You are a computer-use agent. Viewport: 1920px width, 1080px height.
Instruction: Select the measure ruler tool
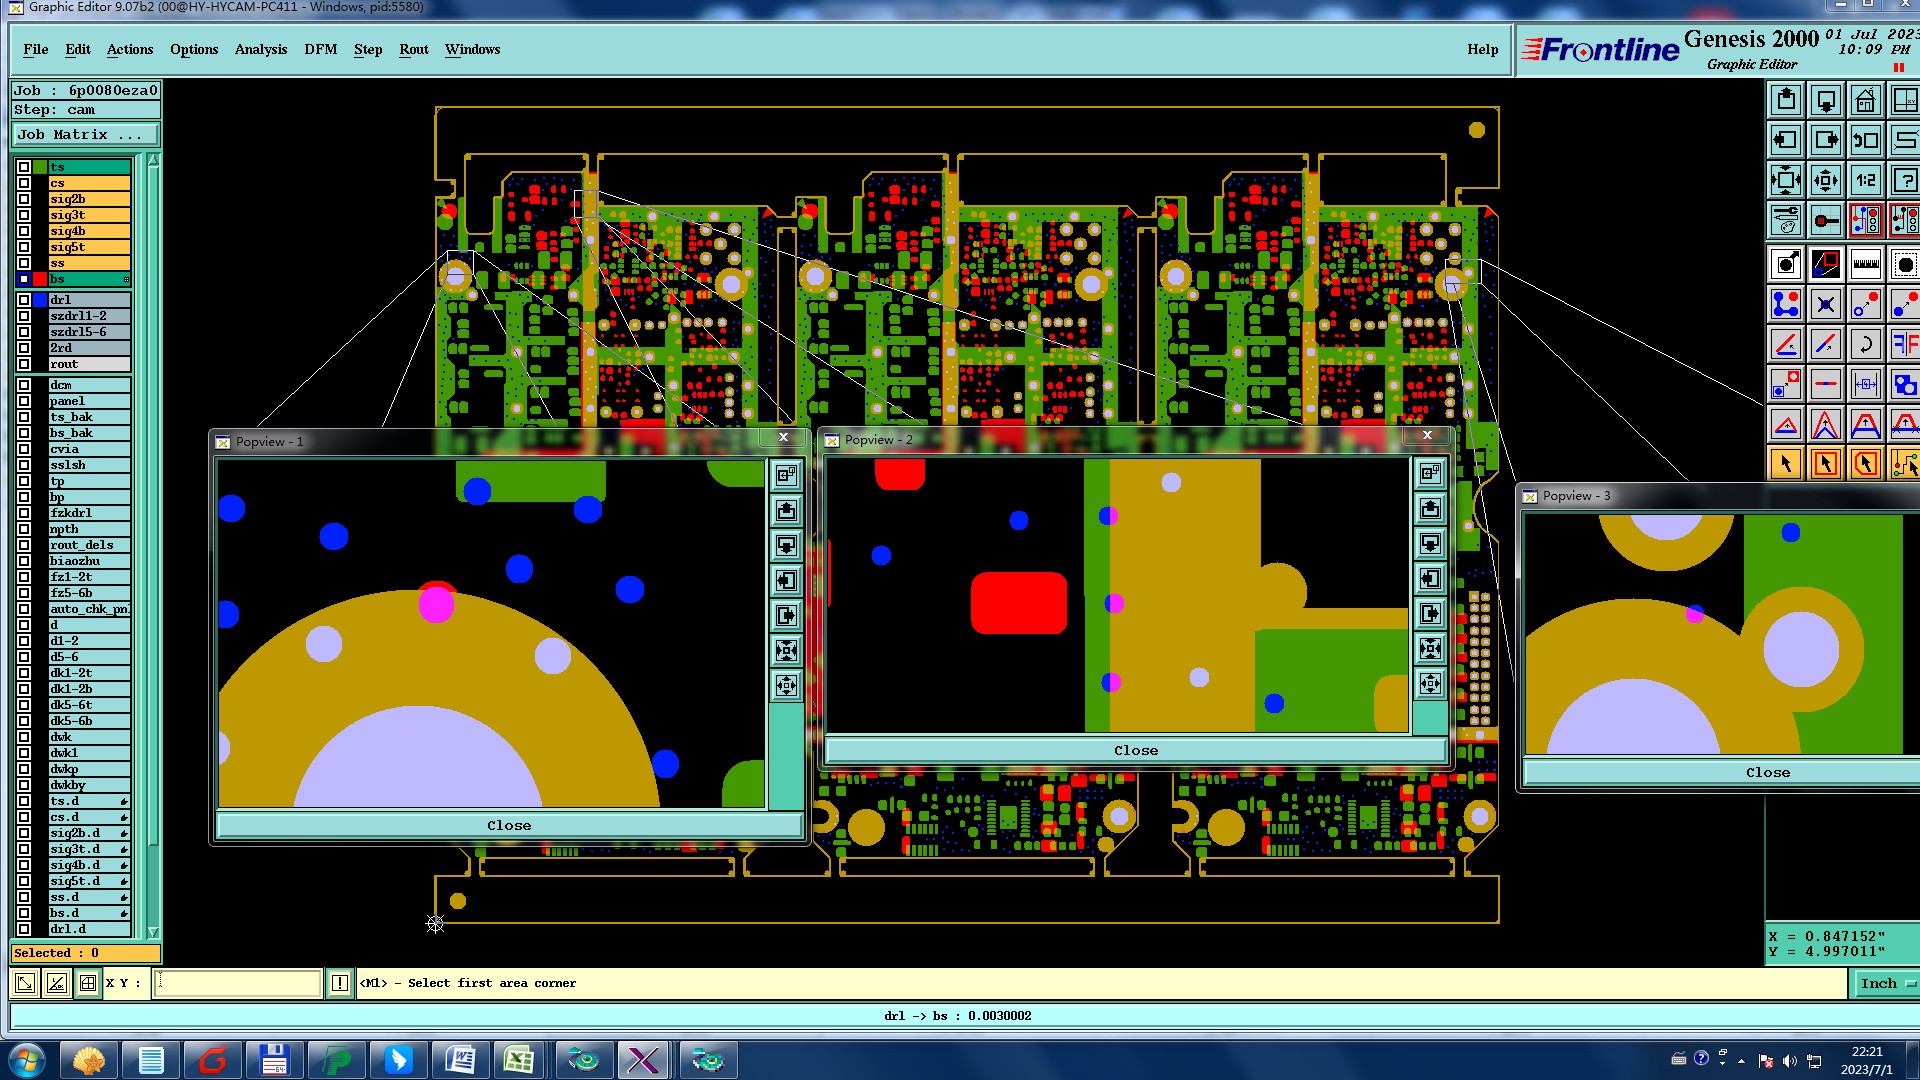[x=1865, y=265]
